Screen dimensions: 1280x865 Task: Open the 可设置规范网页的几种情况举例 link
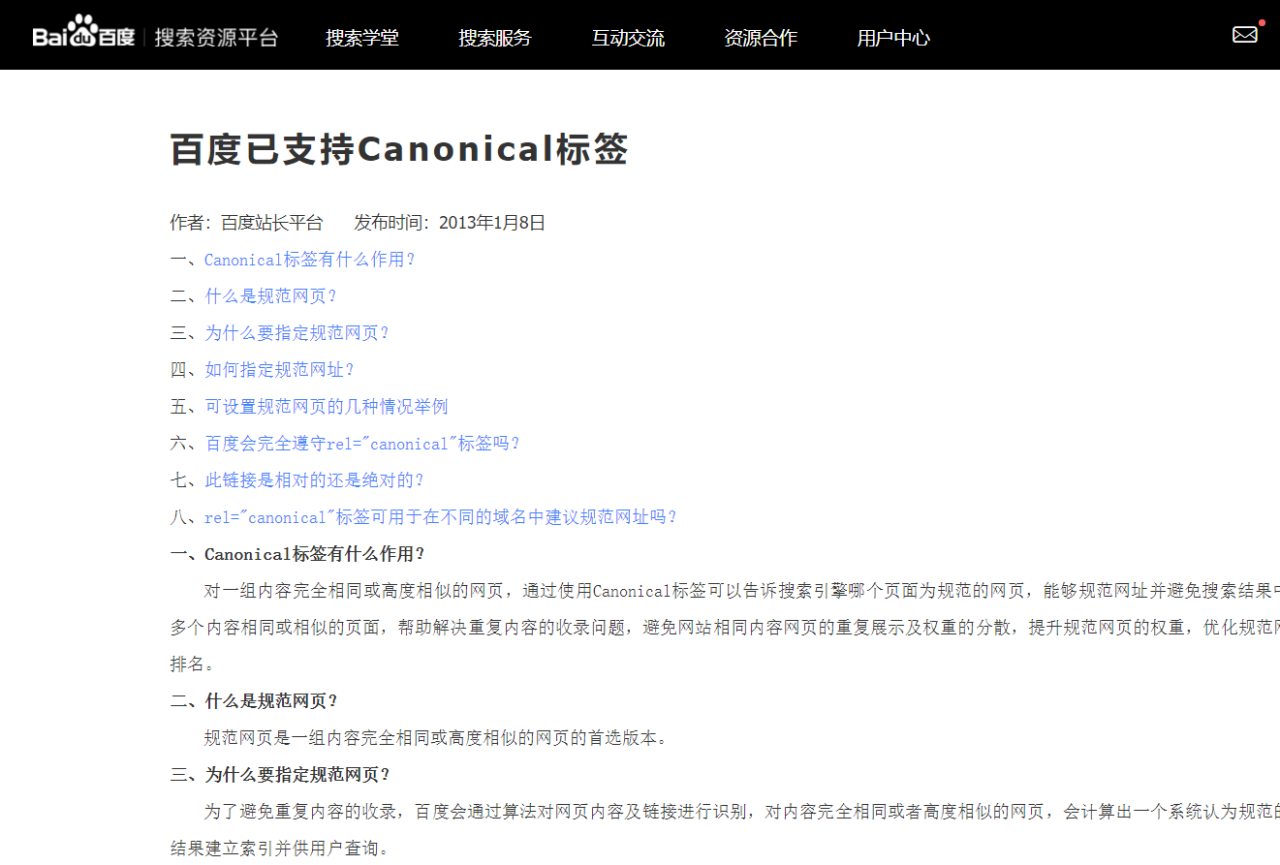(x=325, y=406)
